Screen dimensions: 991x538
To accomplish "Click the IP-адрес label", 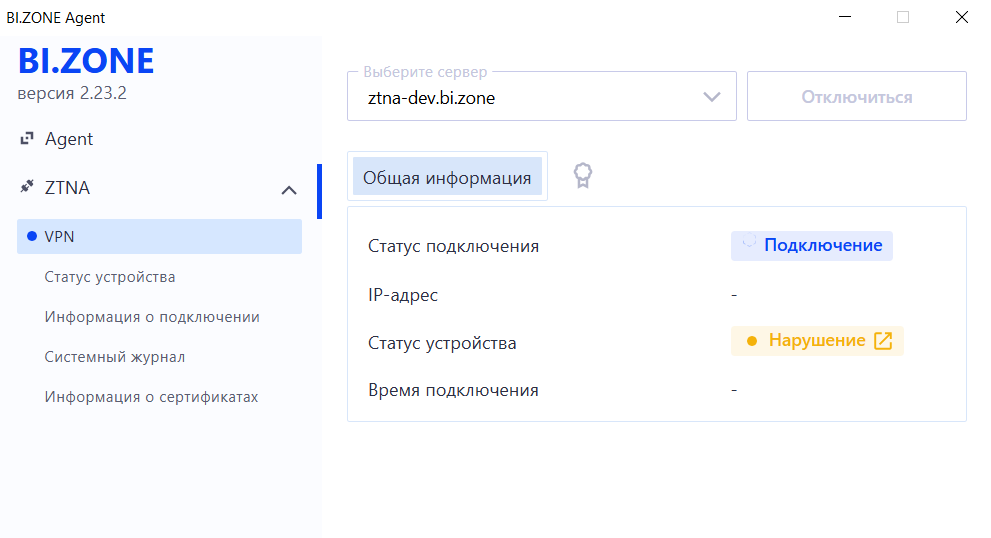I will pos(403,295).
